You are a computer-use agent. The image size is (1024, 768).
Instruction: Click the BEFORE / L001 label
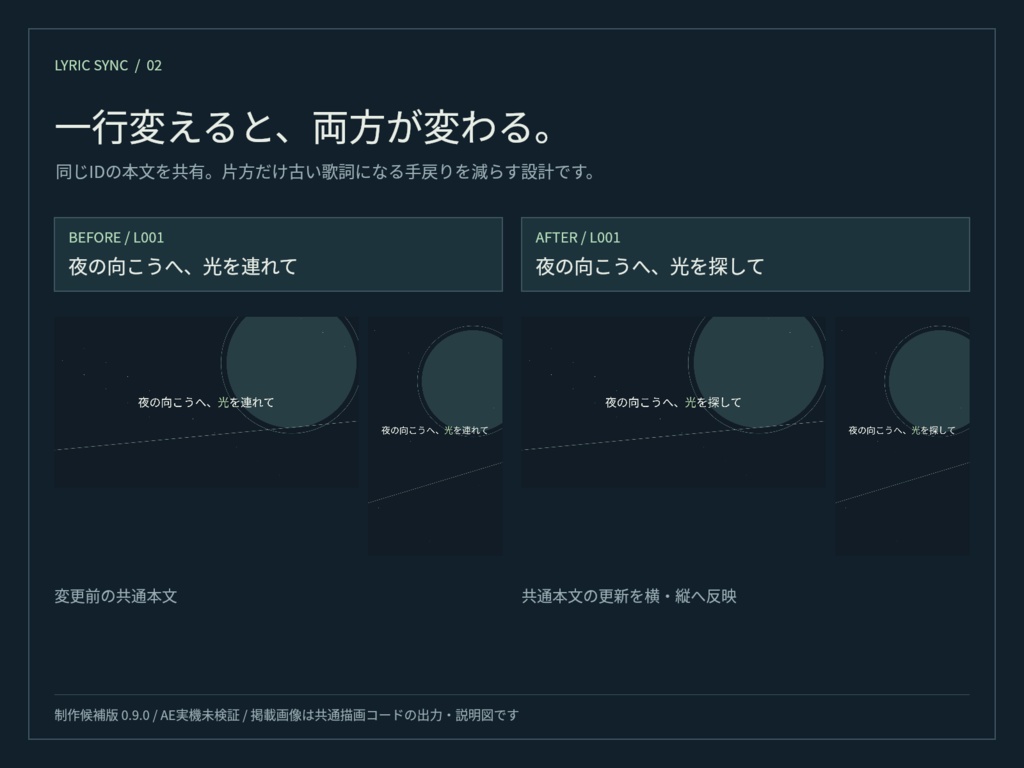[116, 237]
